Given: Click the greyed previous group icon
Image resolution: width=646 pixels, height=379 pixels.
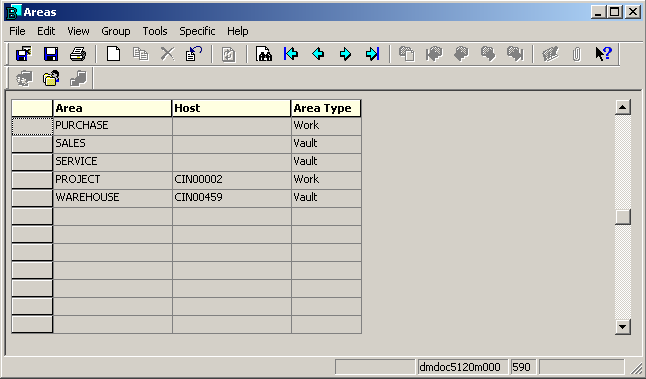Looking at the screenshot, I should pos(461,54).
